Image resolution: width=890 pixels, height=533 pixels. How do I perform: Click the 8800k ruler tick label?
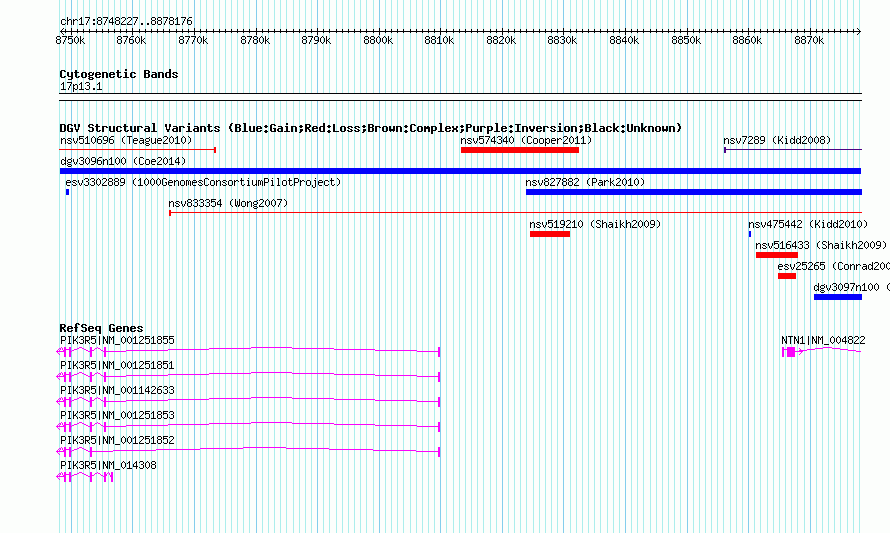click(378, 40)
